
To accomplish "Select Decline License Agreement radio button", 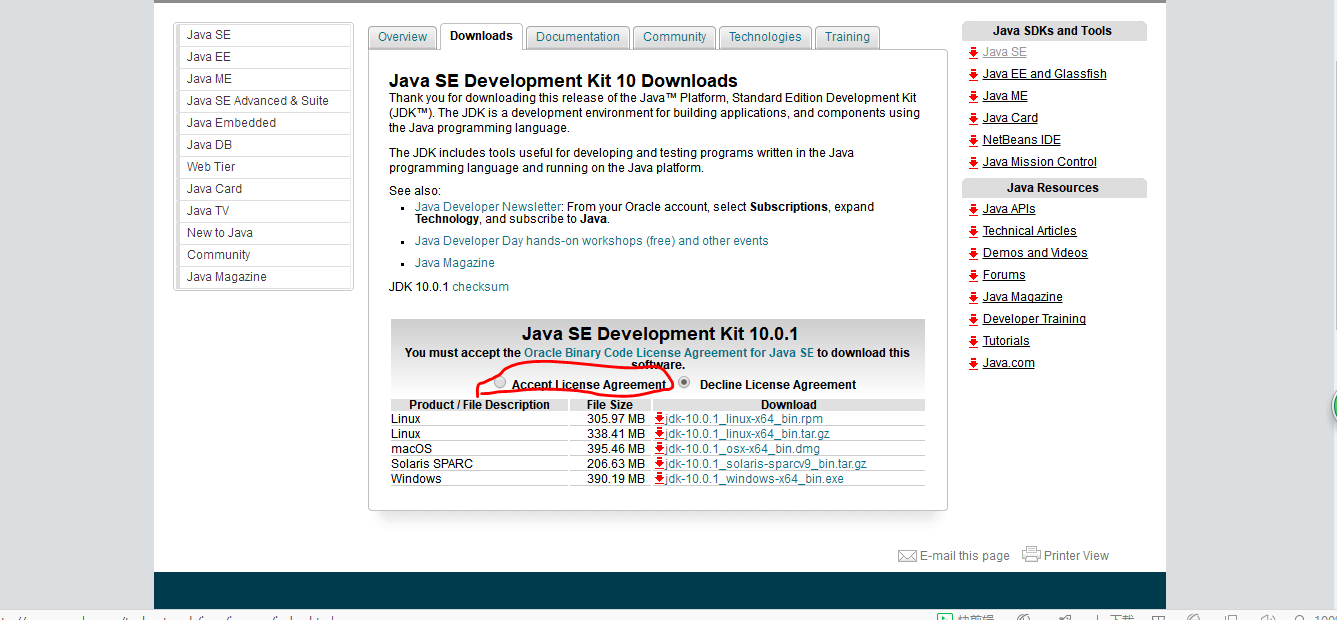I will [684, 383].
